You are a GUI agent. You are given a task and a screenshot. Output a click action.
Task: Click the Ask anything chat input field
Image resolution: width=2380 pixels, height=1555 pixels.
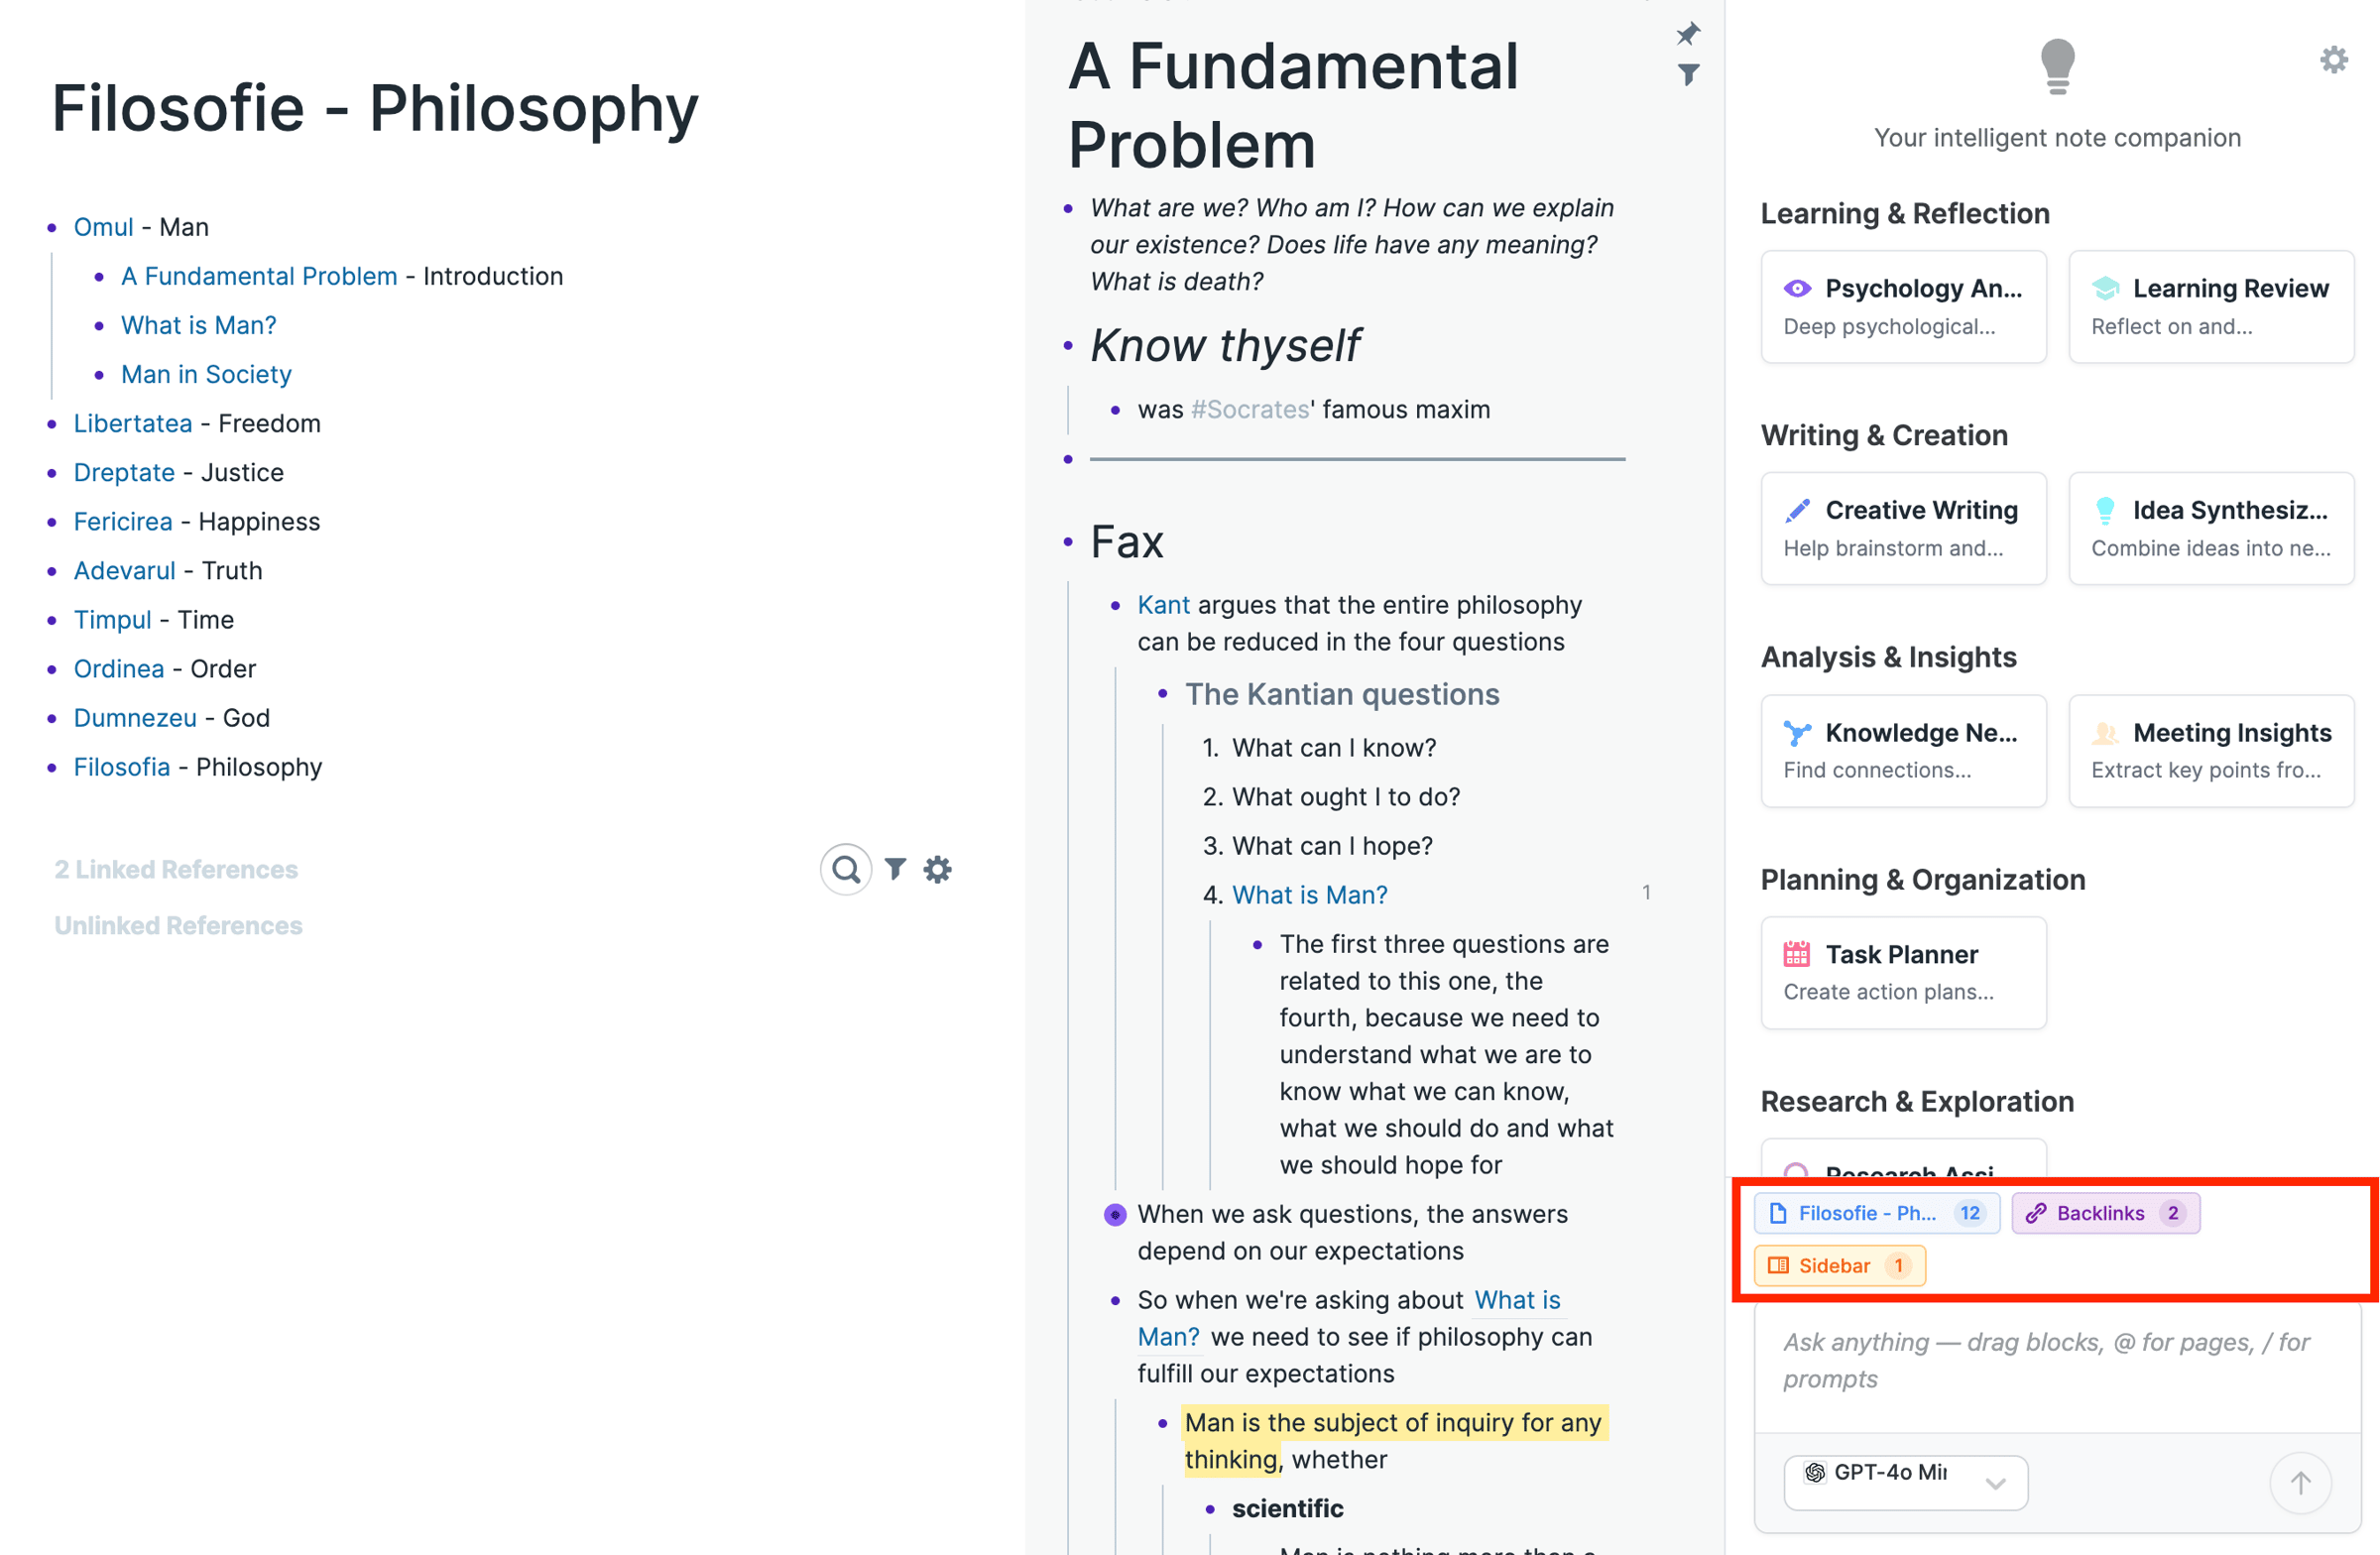point(2055,1360)
